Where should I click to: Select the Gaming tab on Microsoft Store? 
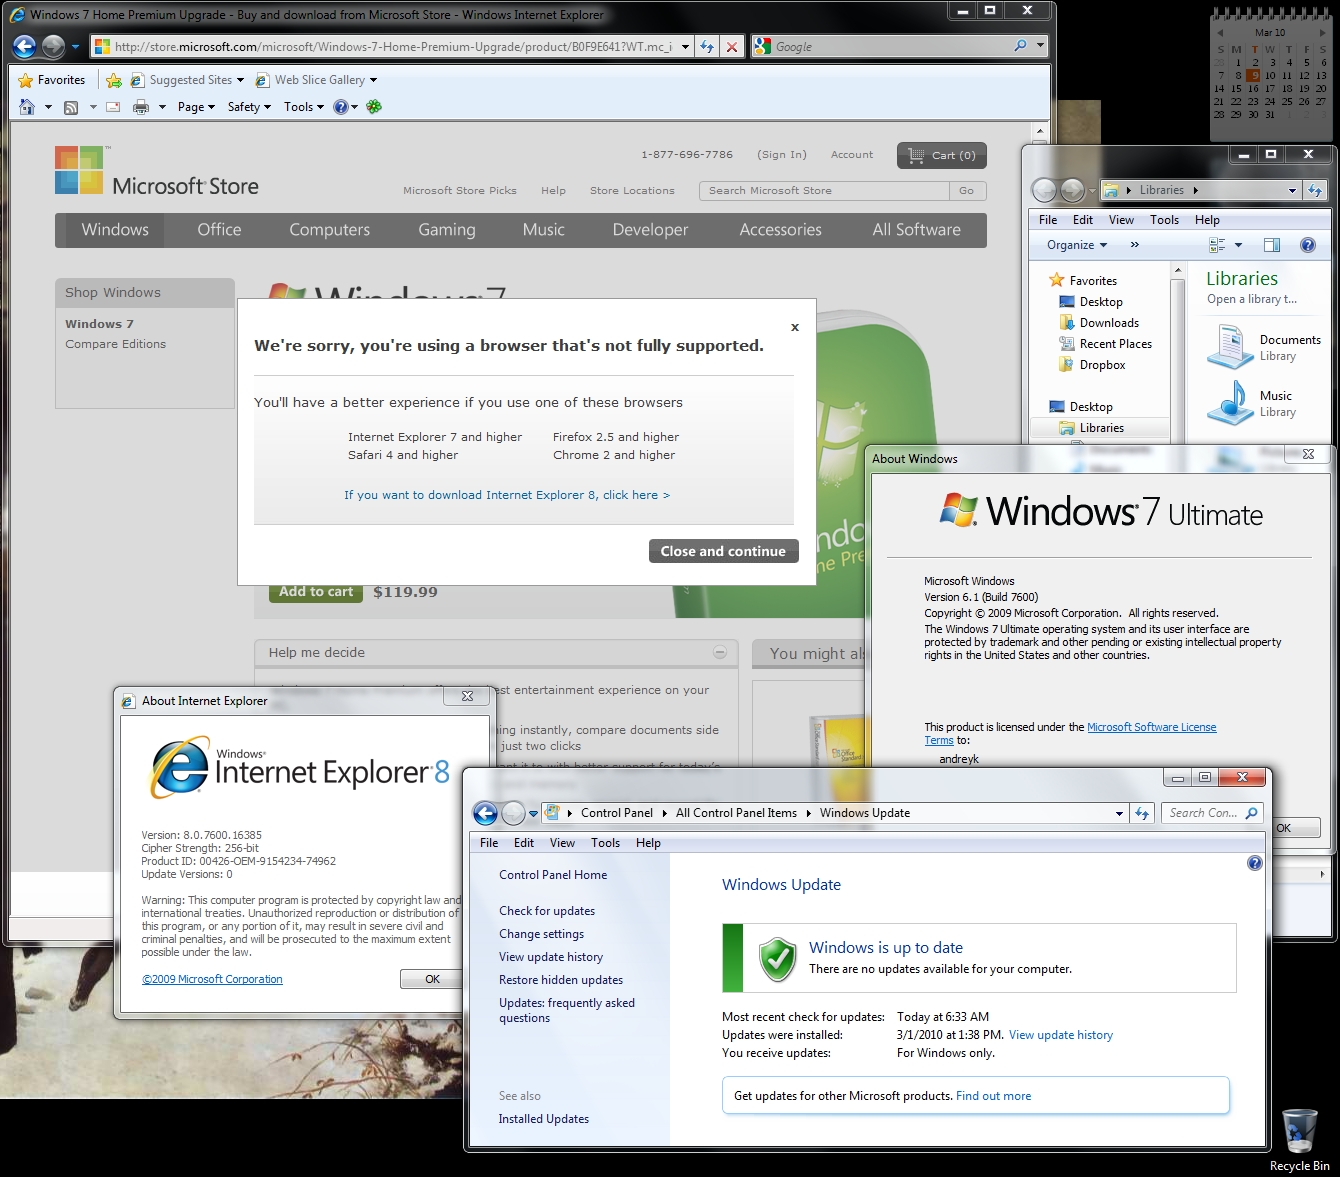point(446,230)
